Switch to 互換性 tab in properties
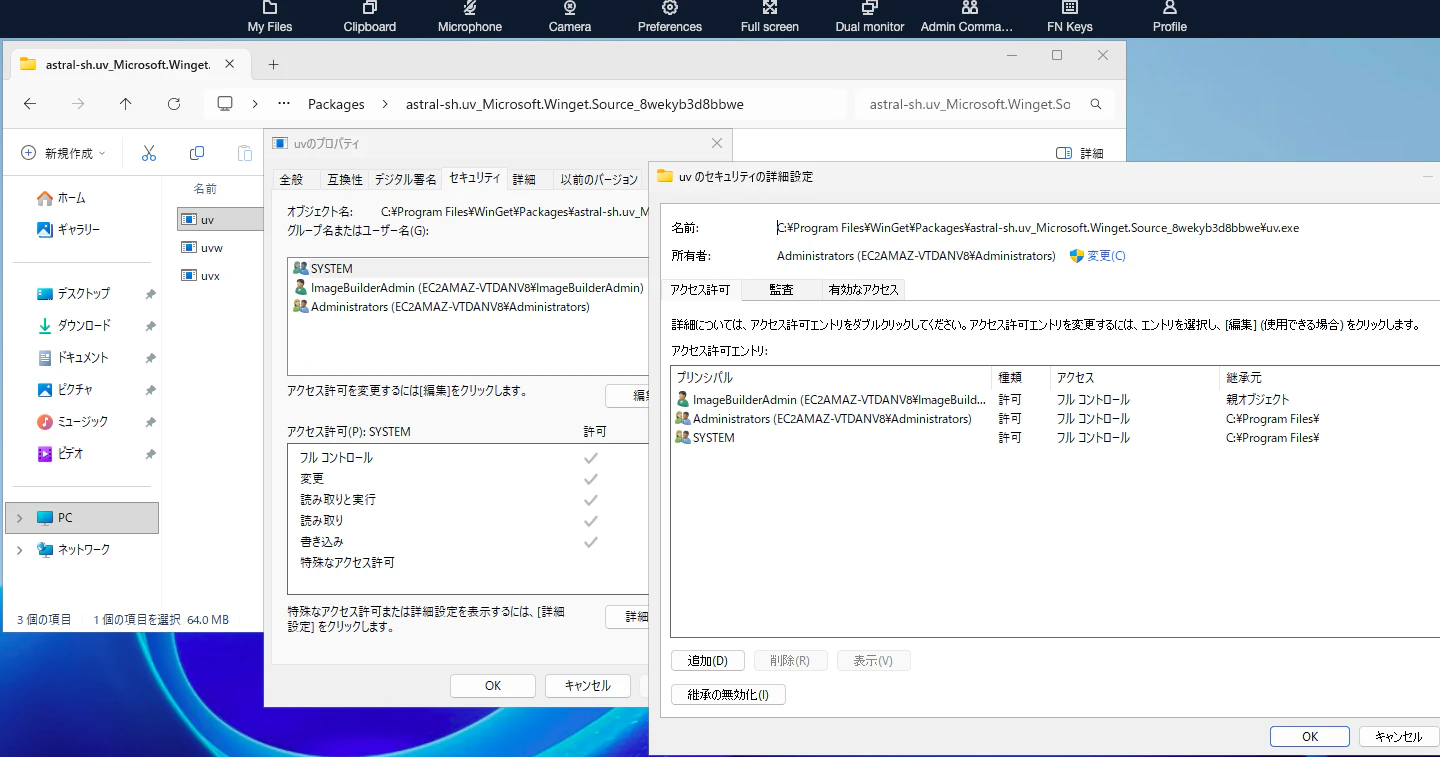This screenshot has height=757, width=1440. click(x=345, y=180)
